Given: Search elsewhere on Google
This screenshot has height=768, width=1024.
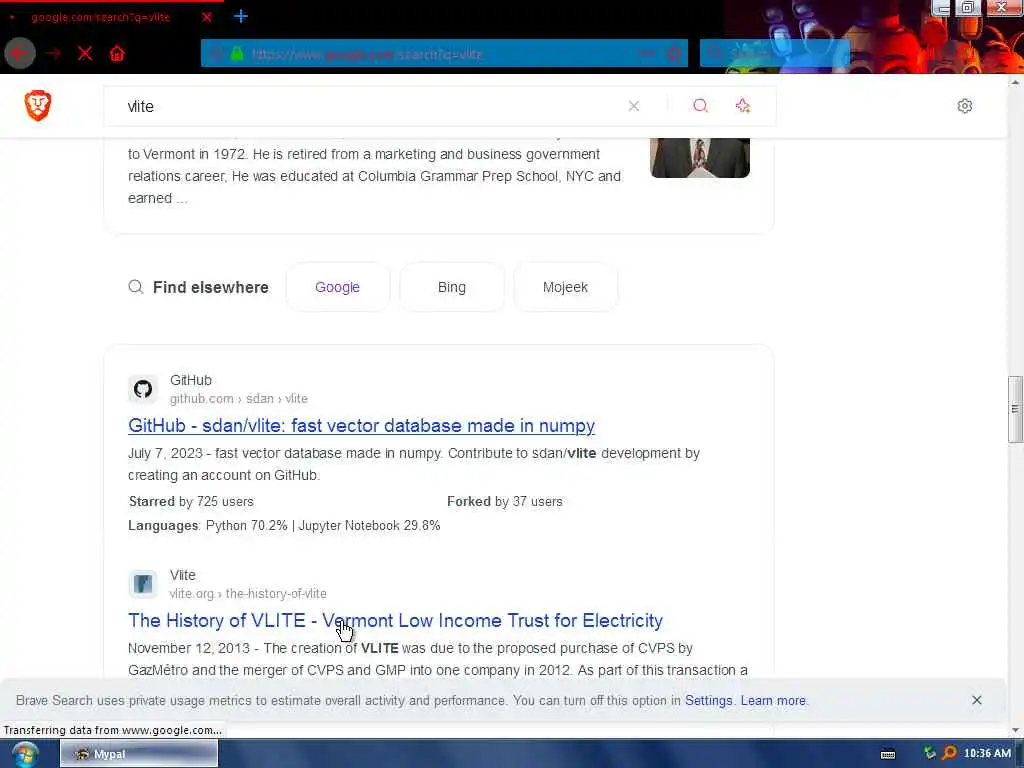Looking at the screenshot, I should pos(338,287).
